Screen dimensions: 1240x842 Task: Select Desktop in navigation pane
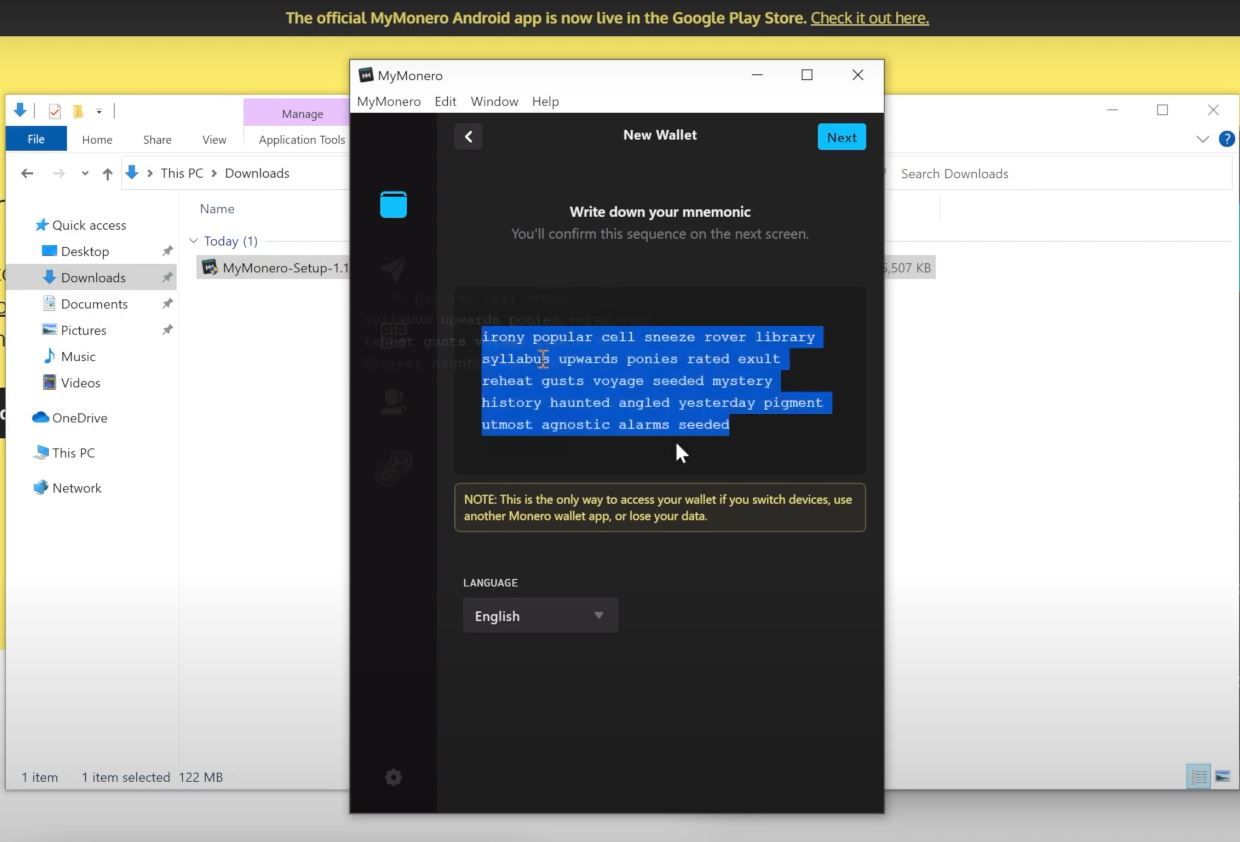(x=84, y=251)
